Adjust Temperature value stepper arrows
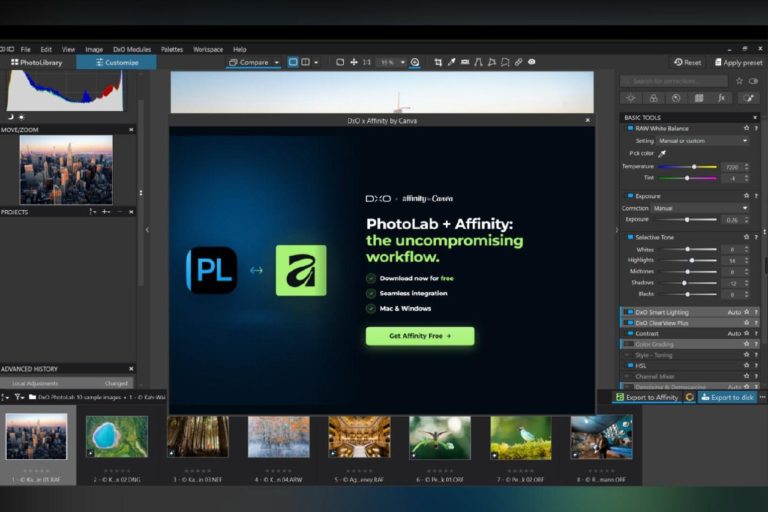Image resolution: width=768 pixels, height=512 pixels. coord(746,167)
